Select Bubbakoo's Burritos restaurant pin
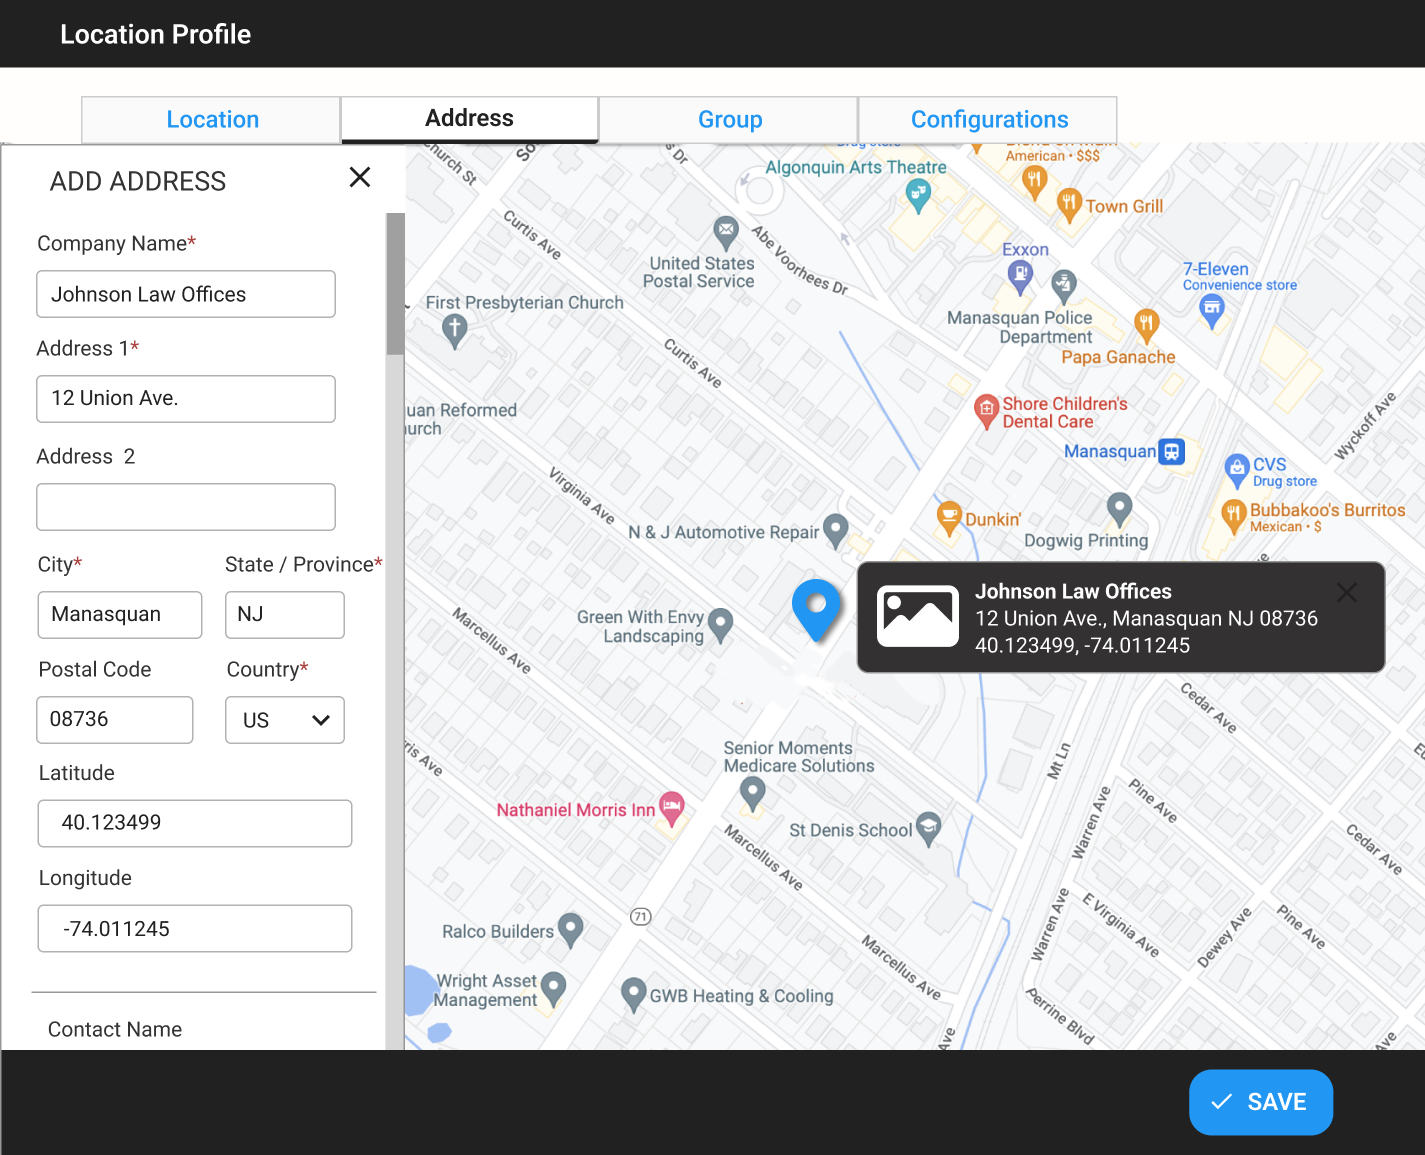The image size is (1425, 1155). tap(1234, 517)
